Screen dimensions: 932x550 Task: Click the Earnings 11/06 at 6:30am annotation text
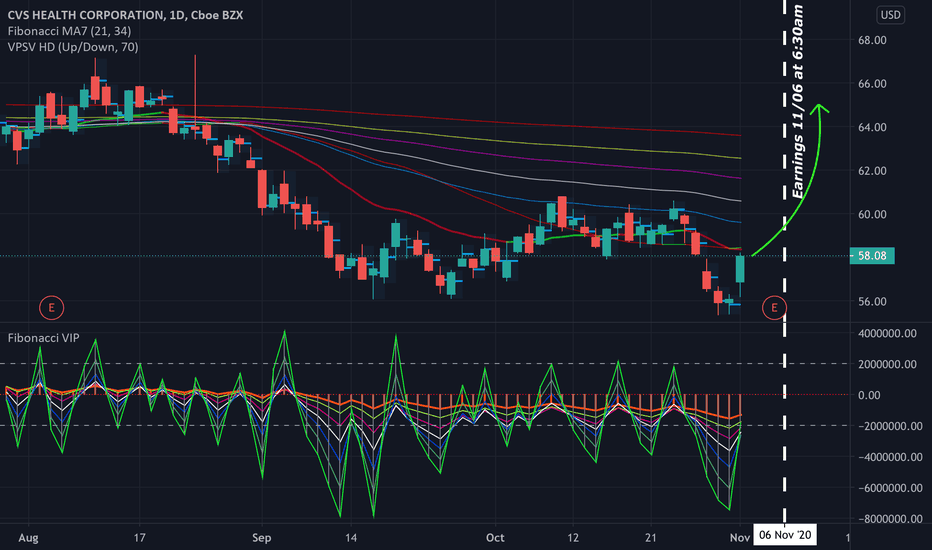(798, 102)
